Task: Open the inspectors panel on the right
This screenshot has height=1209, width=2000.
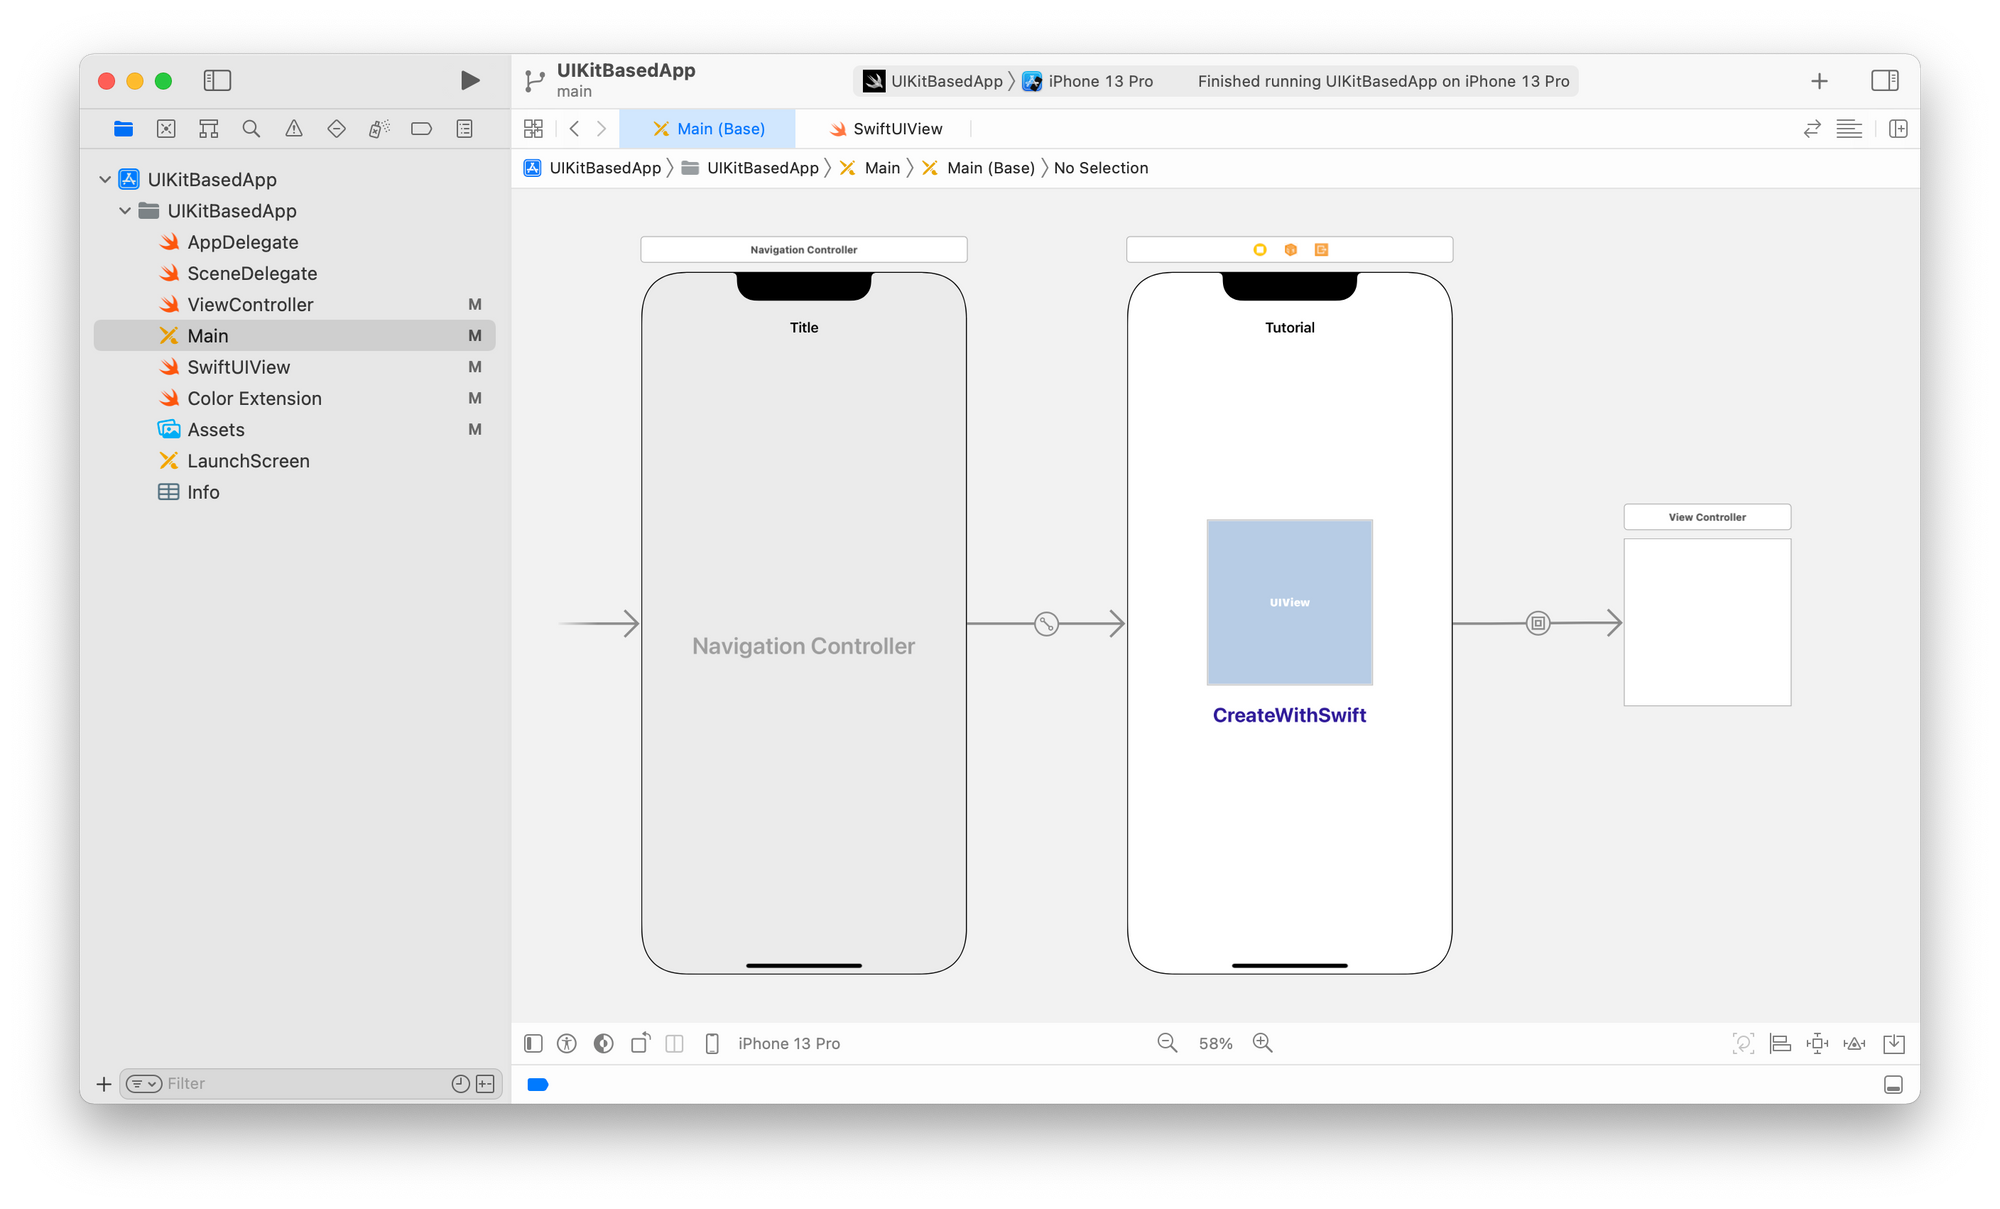Action: point(1885,81)
